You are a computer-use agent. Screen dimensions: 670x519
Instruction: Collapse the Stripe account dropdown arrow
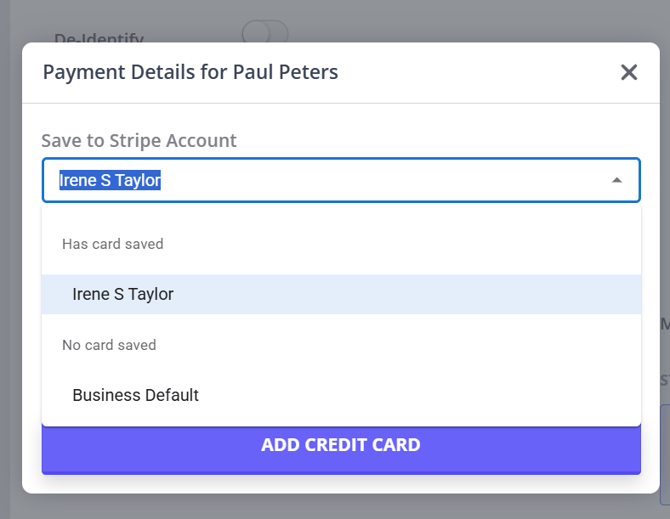pyautogui.click(x=617, y=180)
